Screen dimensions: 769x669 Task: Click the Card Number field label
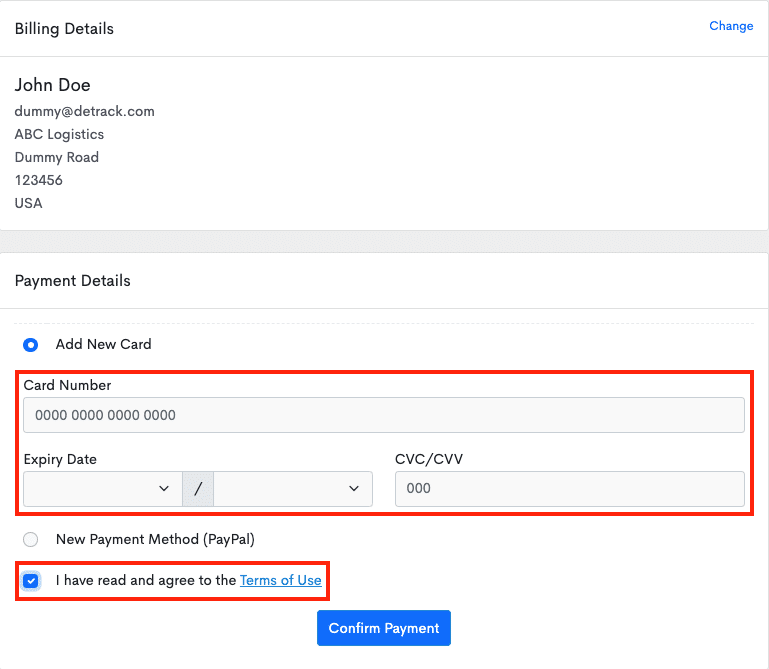tap(67, 385)
